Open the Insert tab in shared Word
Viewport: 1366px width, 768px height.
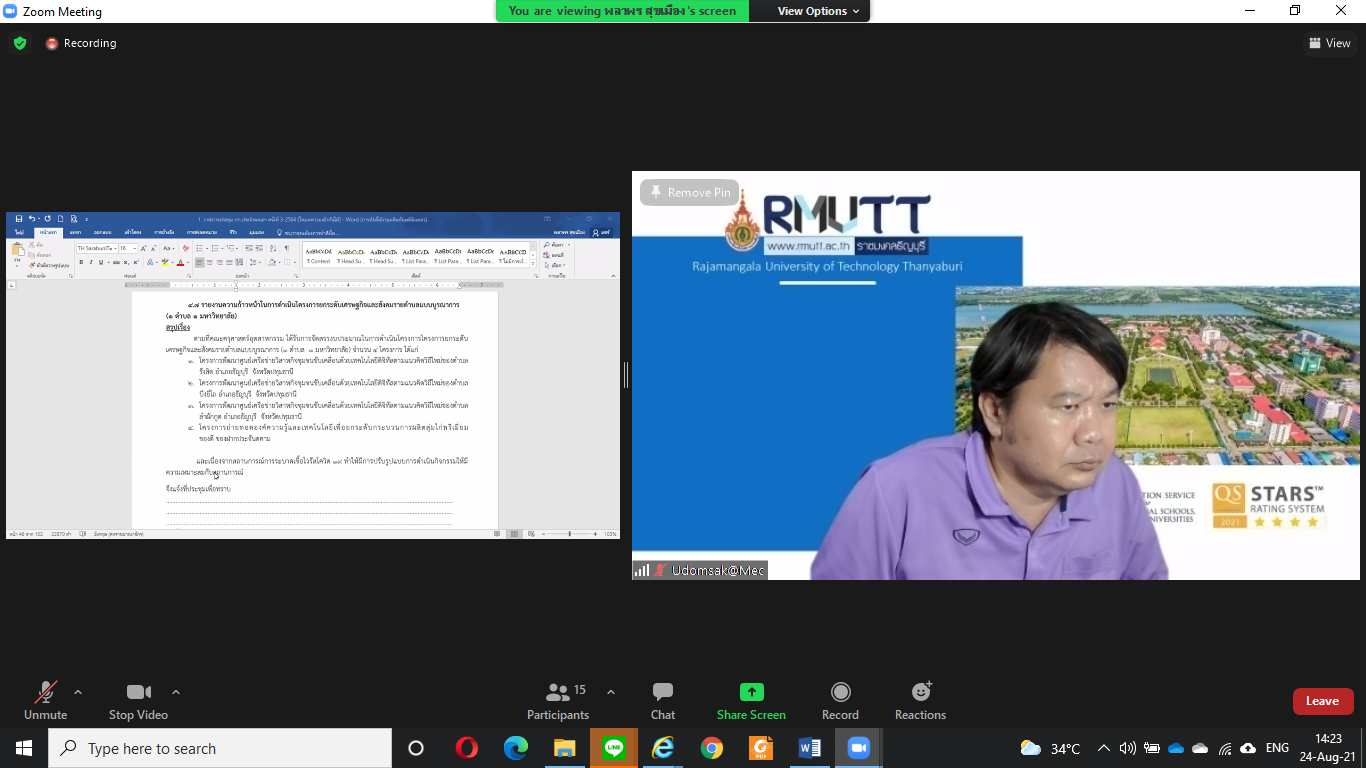75,232
